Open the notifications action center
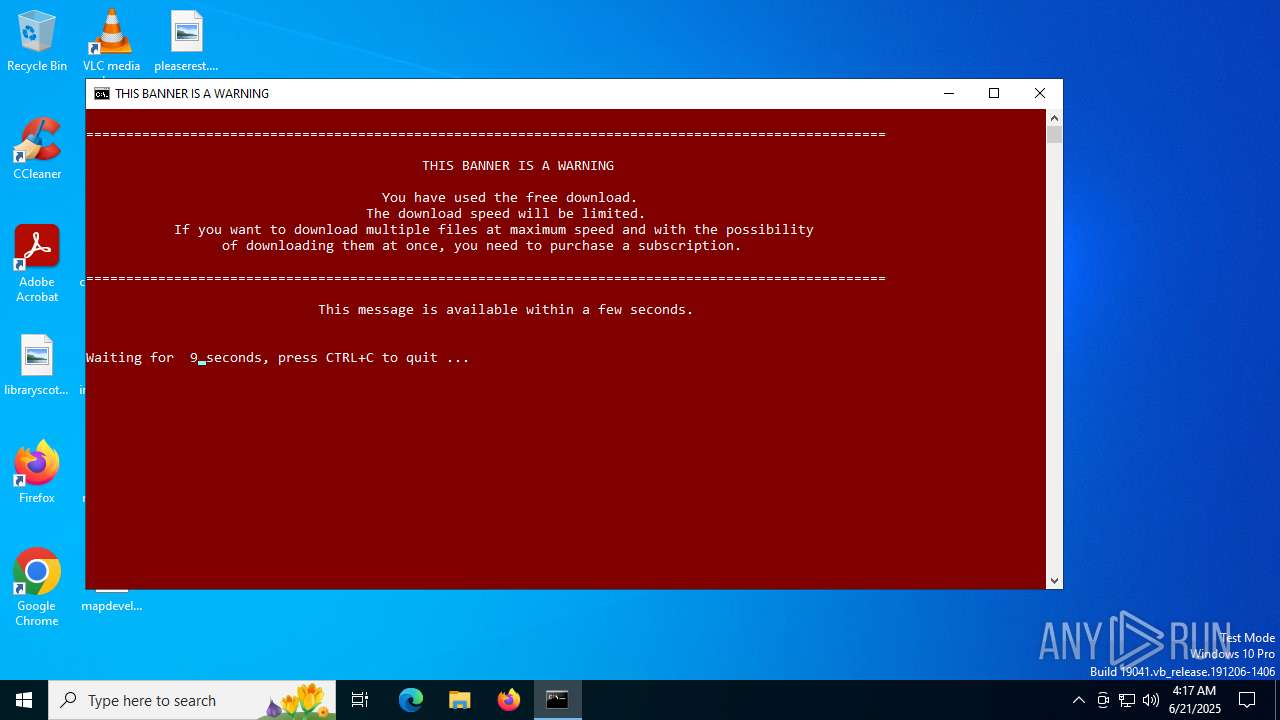The height and width of the screenshot is (720, 1280). pos(1247,700)
